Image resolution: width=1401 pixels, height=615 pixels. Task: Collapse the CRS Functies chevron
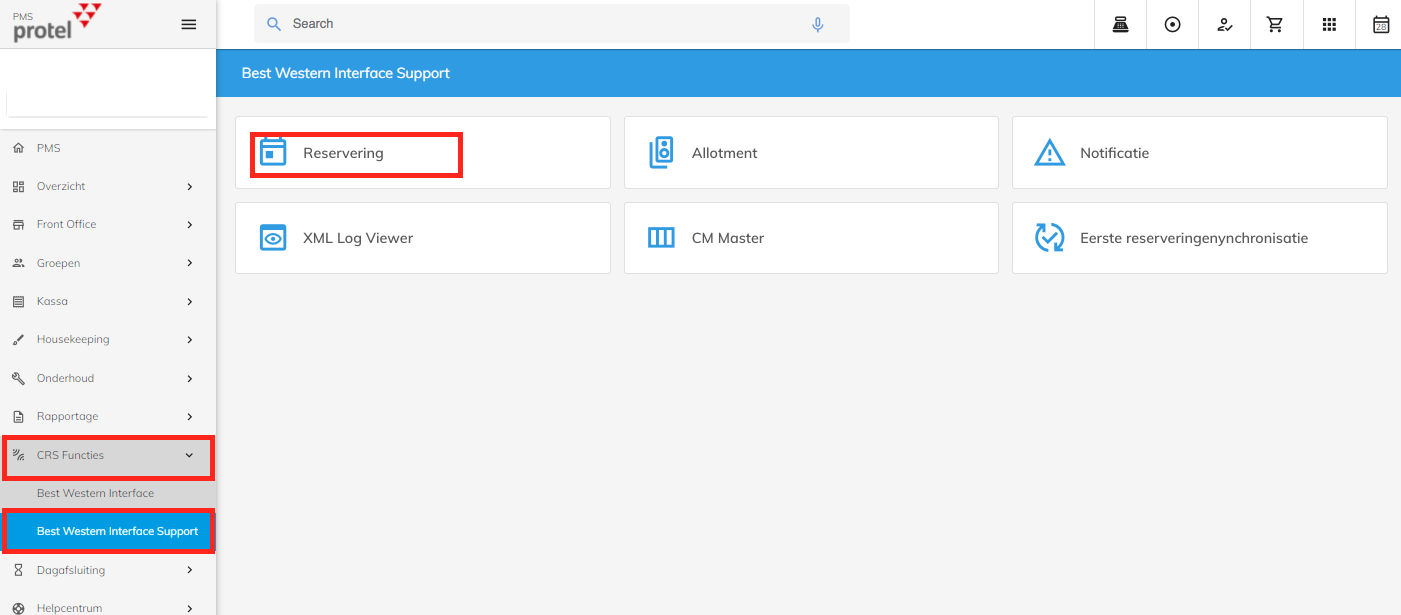pos(190,455)
